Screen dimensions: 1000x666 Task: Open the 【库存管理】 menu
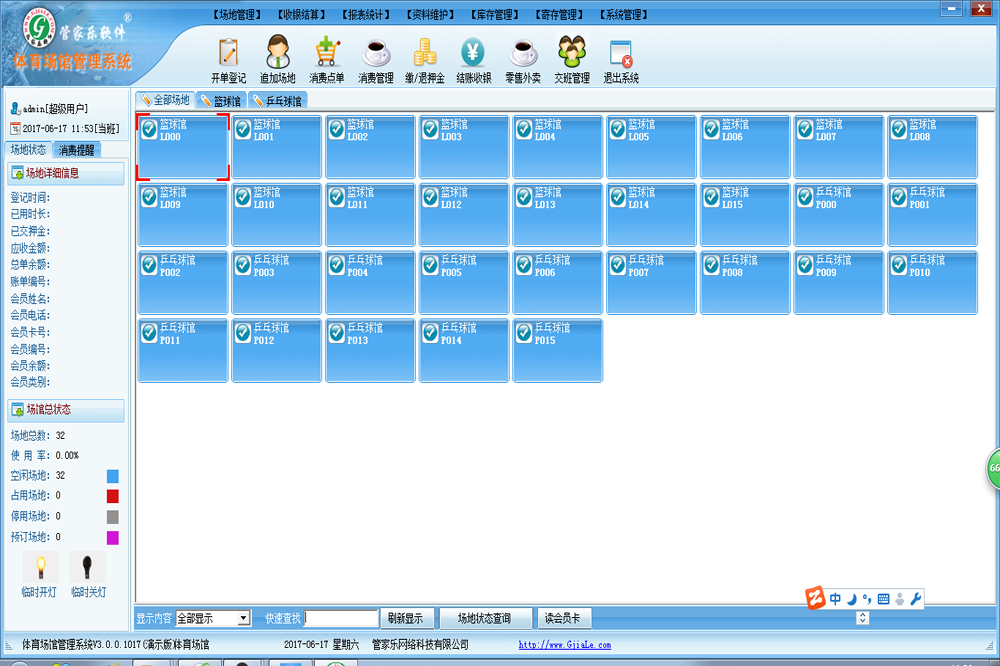tap(495, 15)
